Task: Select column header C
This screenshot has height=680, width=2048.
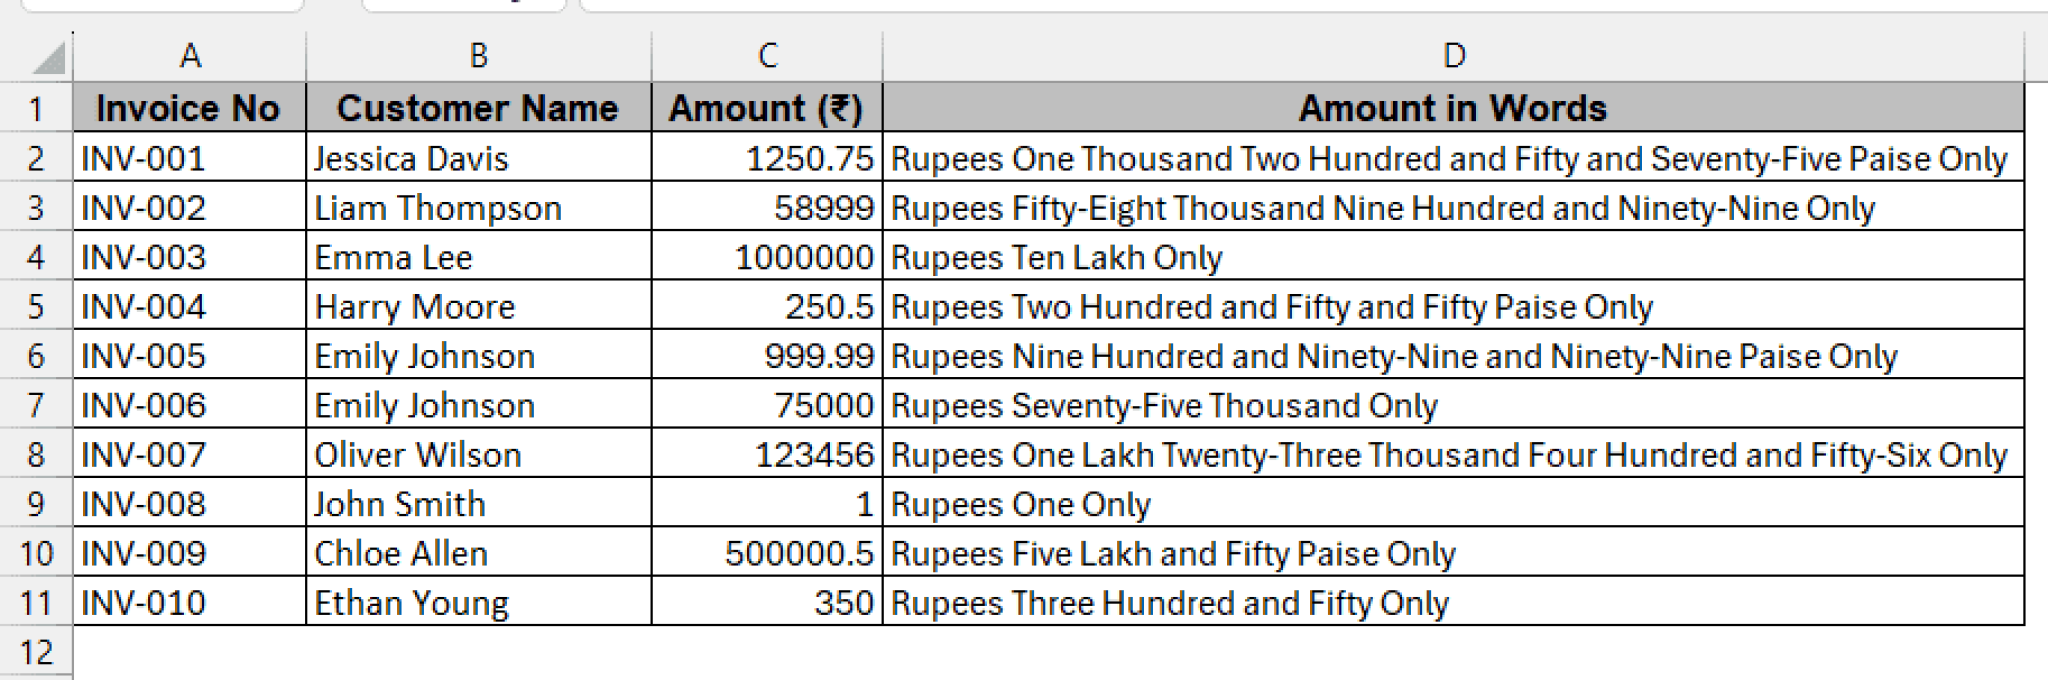Action: click(765, 57)
